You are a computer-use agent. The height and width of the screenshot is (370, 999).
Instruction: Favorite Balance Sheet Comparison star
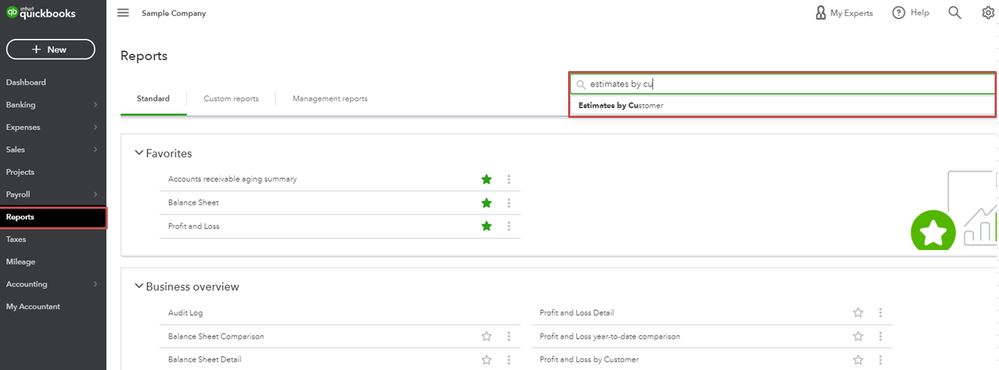click(487, 336)
